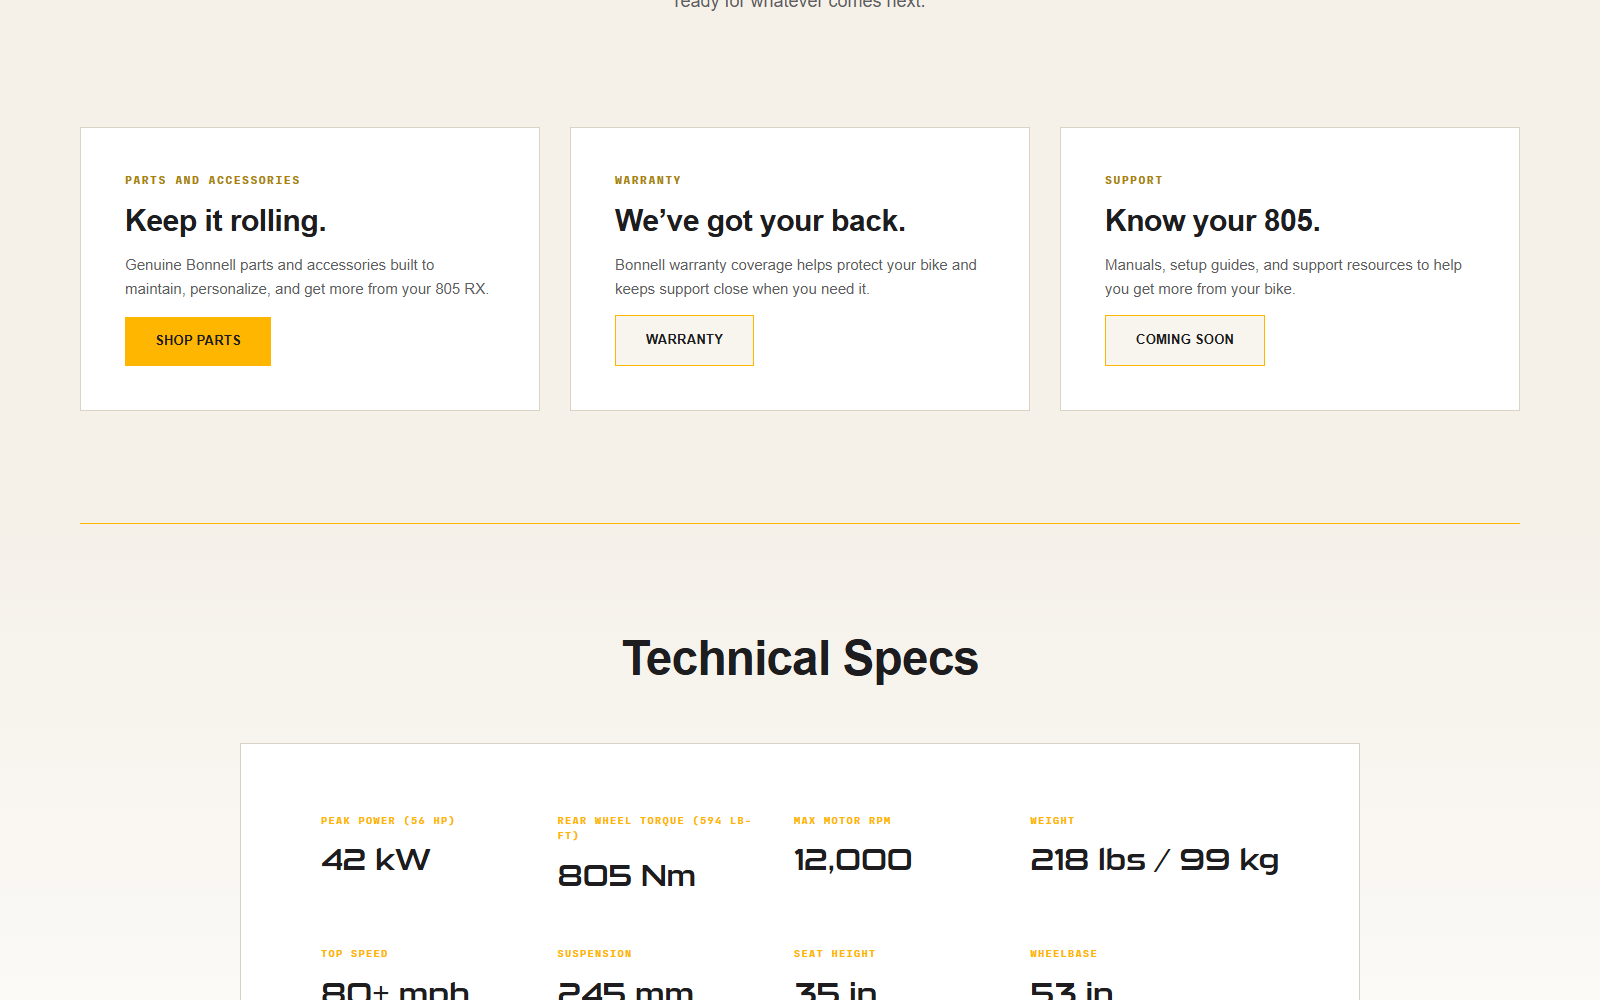Select the SUPPORT card label

pos(1134,180)
